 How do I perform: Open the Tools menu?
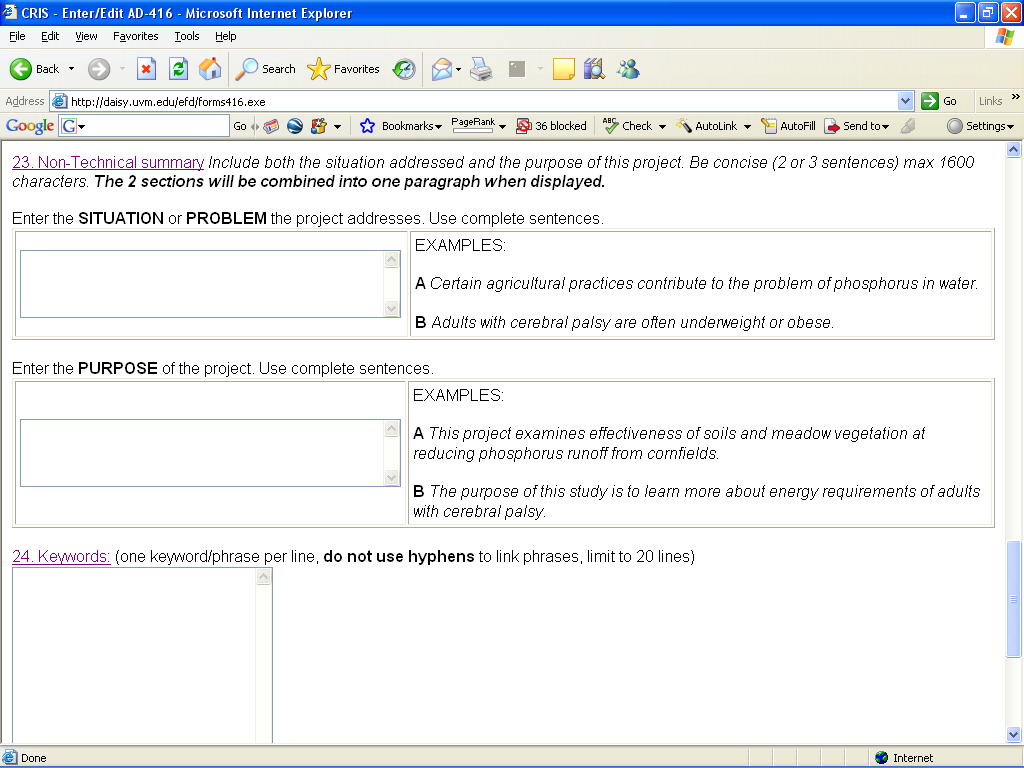tap(187, 36)
